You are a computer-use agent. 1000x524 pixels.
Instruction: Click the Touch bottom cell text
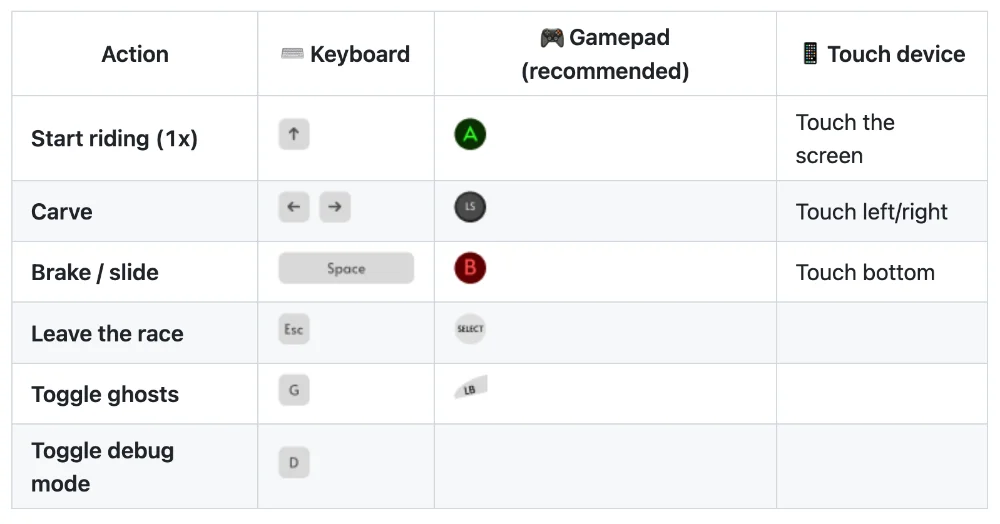tap(865, 272)
